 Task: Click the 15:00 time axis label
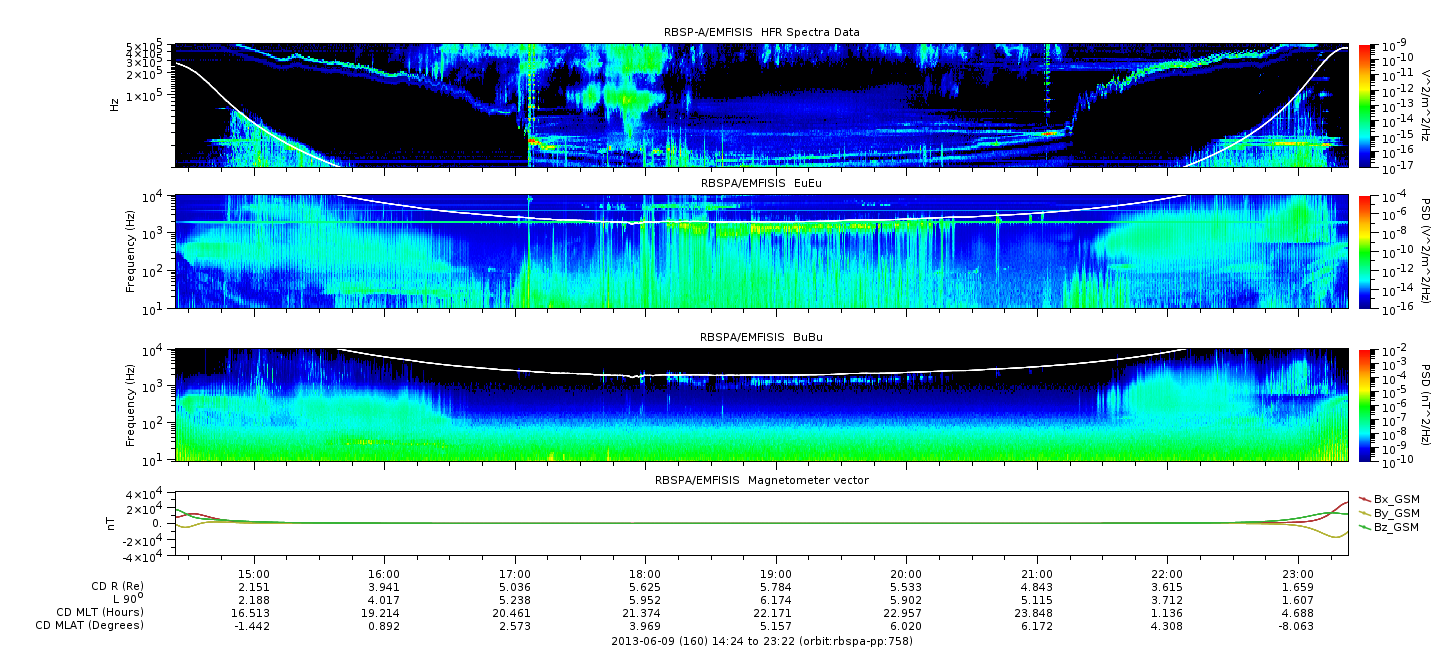coord(254,575)
